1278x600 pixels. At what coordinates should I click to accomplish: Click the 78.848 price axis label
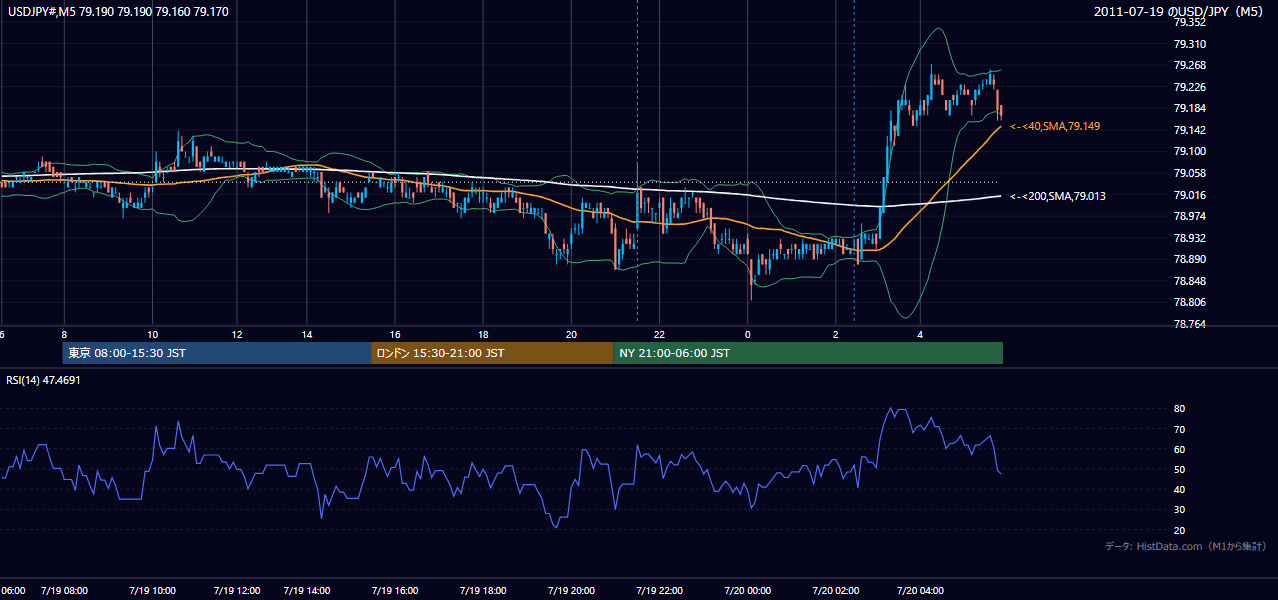coord(1191,281)
